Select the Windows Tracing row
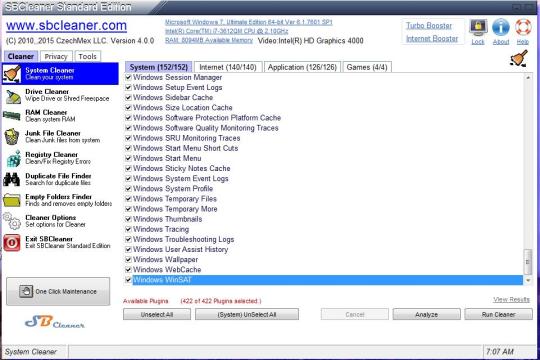Image resolution: width=540 pixels, height=360 pixels. [161, 229]
